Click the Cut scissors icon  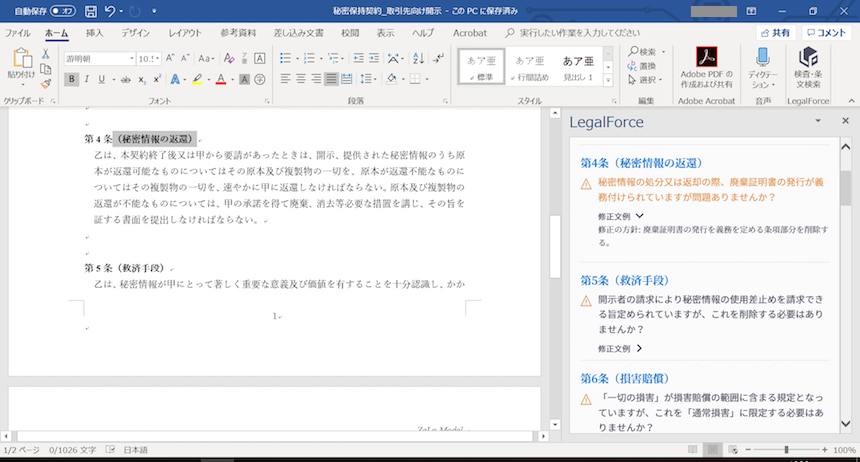46,53
